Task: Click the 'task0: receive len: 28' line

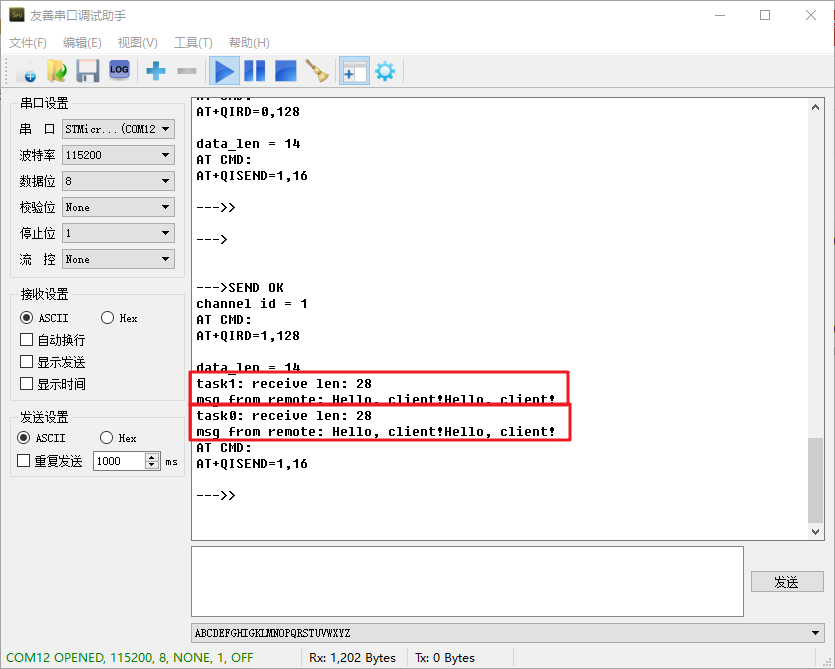Action: (x=284, y=415)
